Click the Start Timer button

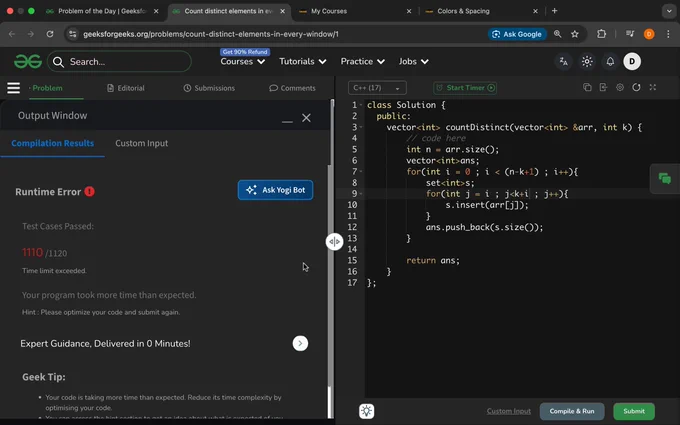(465, 88)
